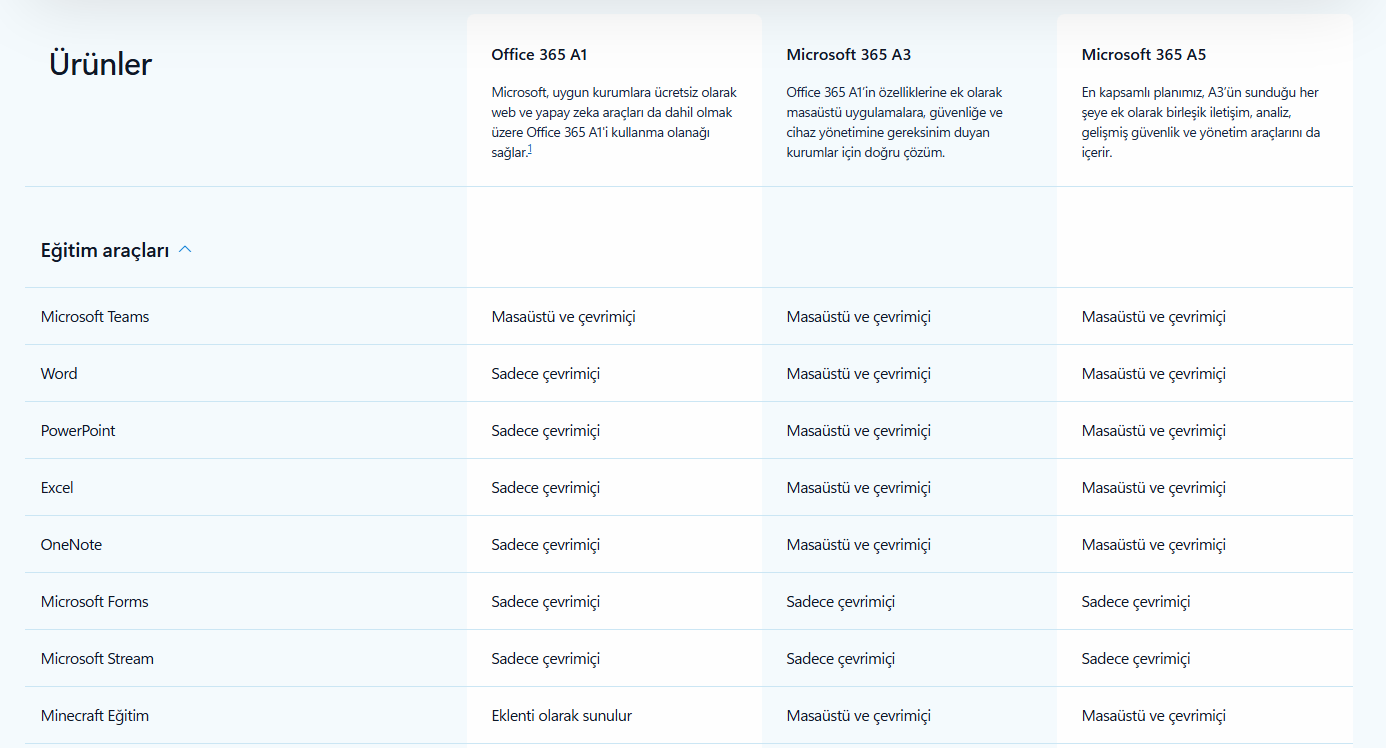Click the Word row label
The height and width of the screenshot is (748, 1386).
click(x=59, y=374)
